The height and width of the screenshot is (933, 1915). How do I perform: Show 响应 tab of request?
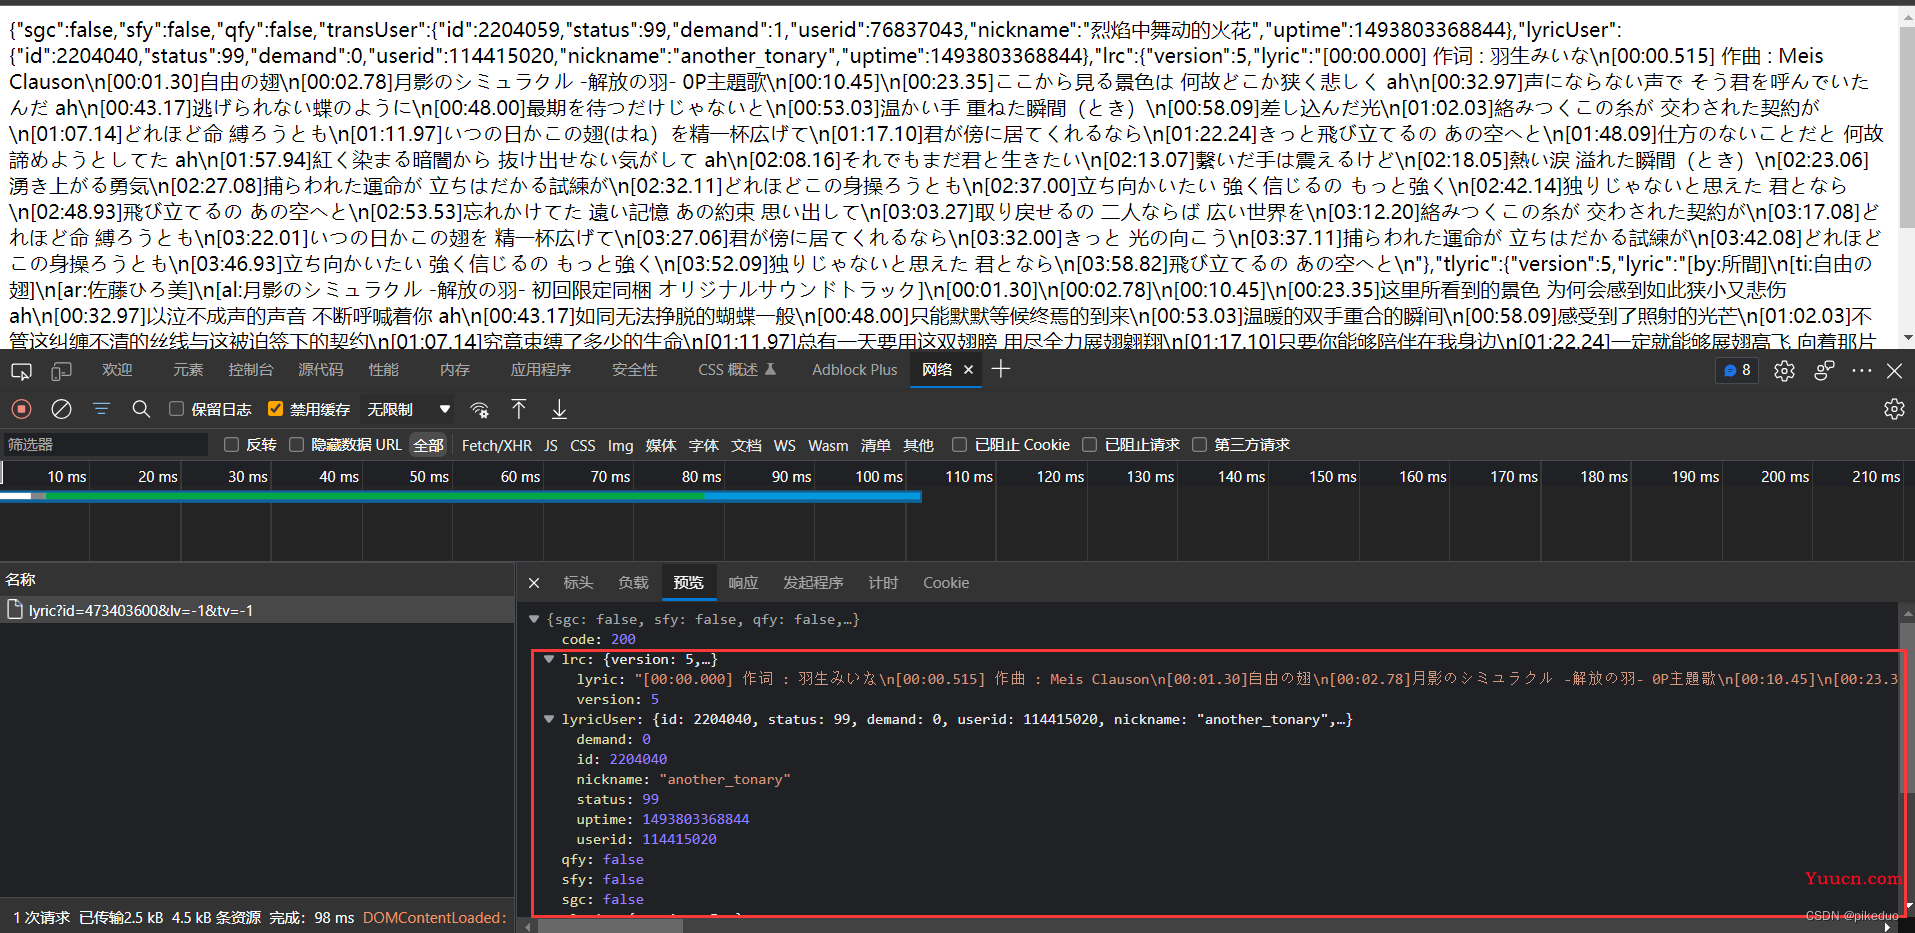click(743, 583)
